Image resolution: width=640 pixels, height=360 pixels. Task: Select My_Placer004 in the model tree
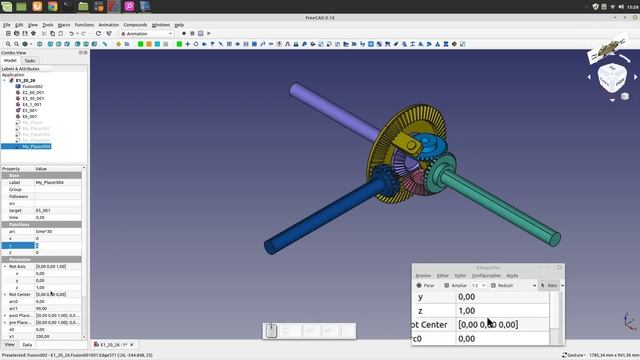pyautogui.click(x=36, y=147)
